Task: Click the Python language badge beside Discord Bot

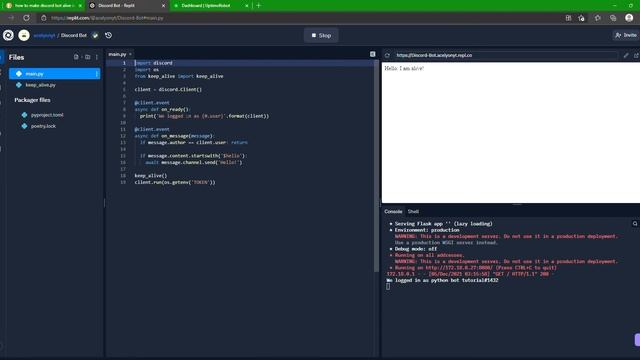Action: [95, 36]
